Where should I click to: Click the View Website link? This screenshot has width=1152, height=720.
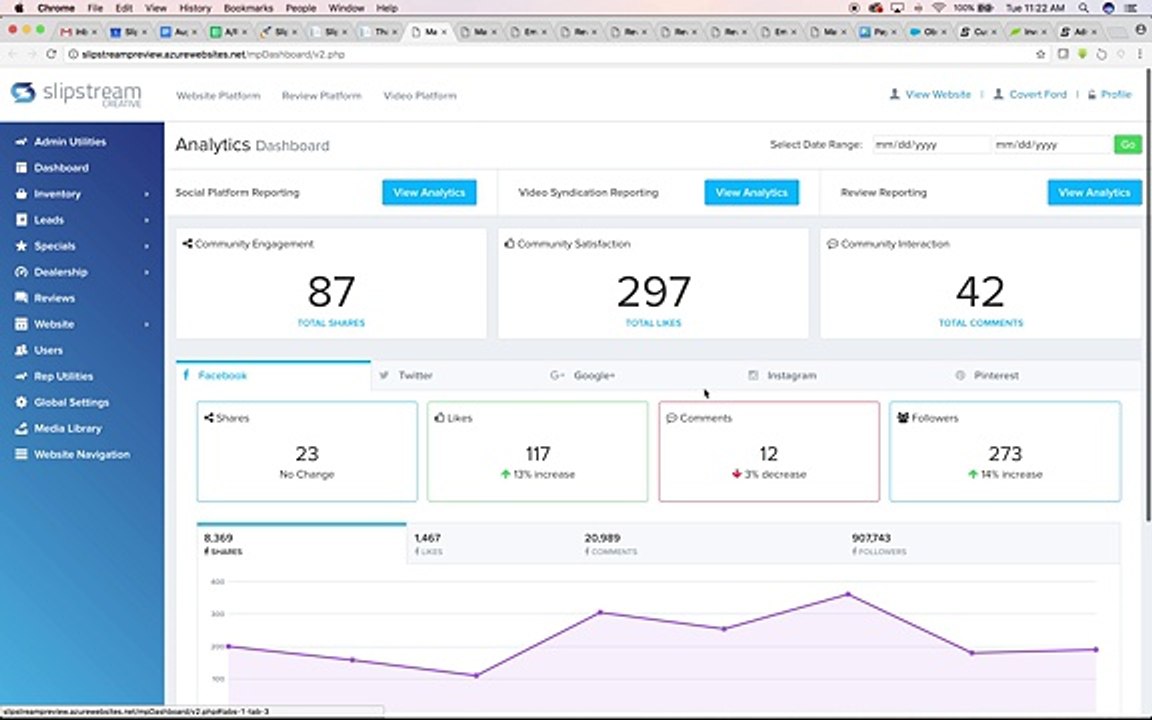tap(930, 94)
